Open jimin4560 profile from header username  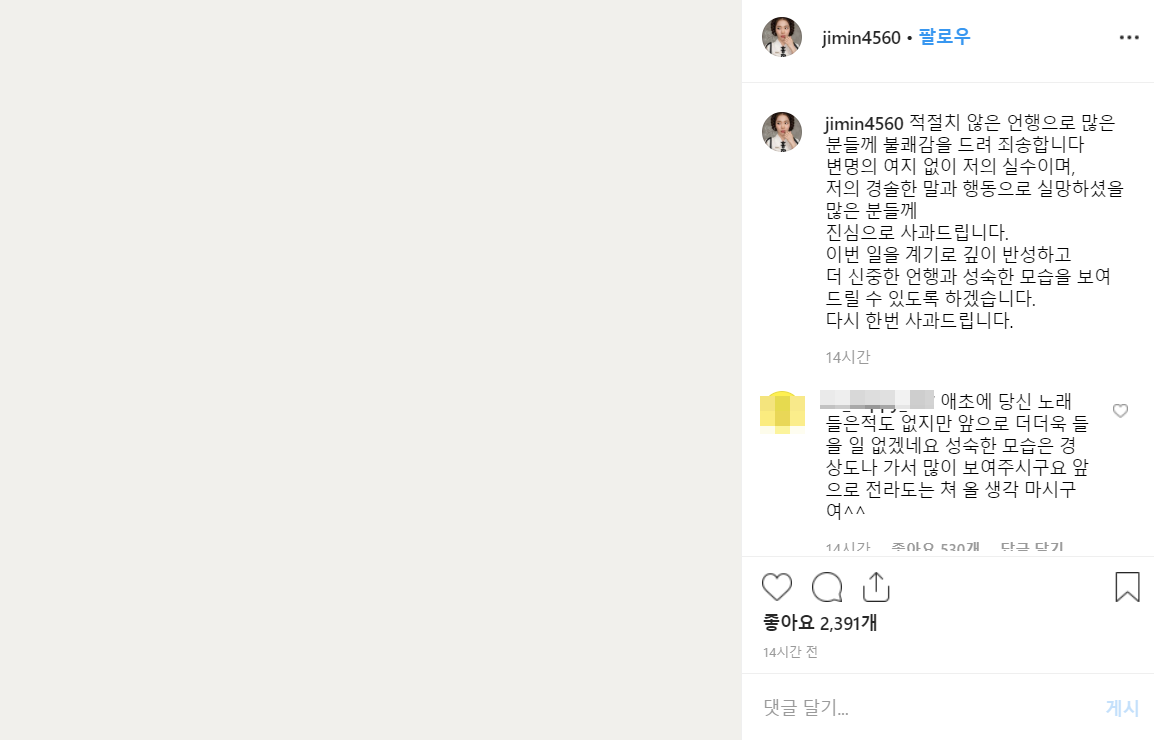861,38
